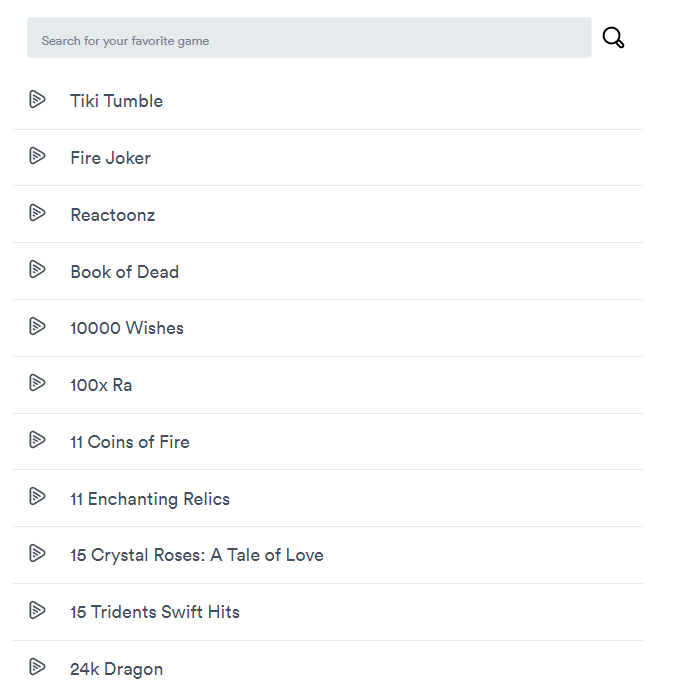Open the Fire Joker game title
The image size is (687, 688).
(110, 158)
